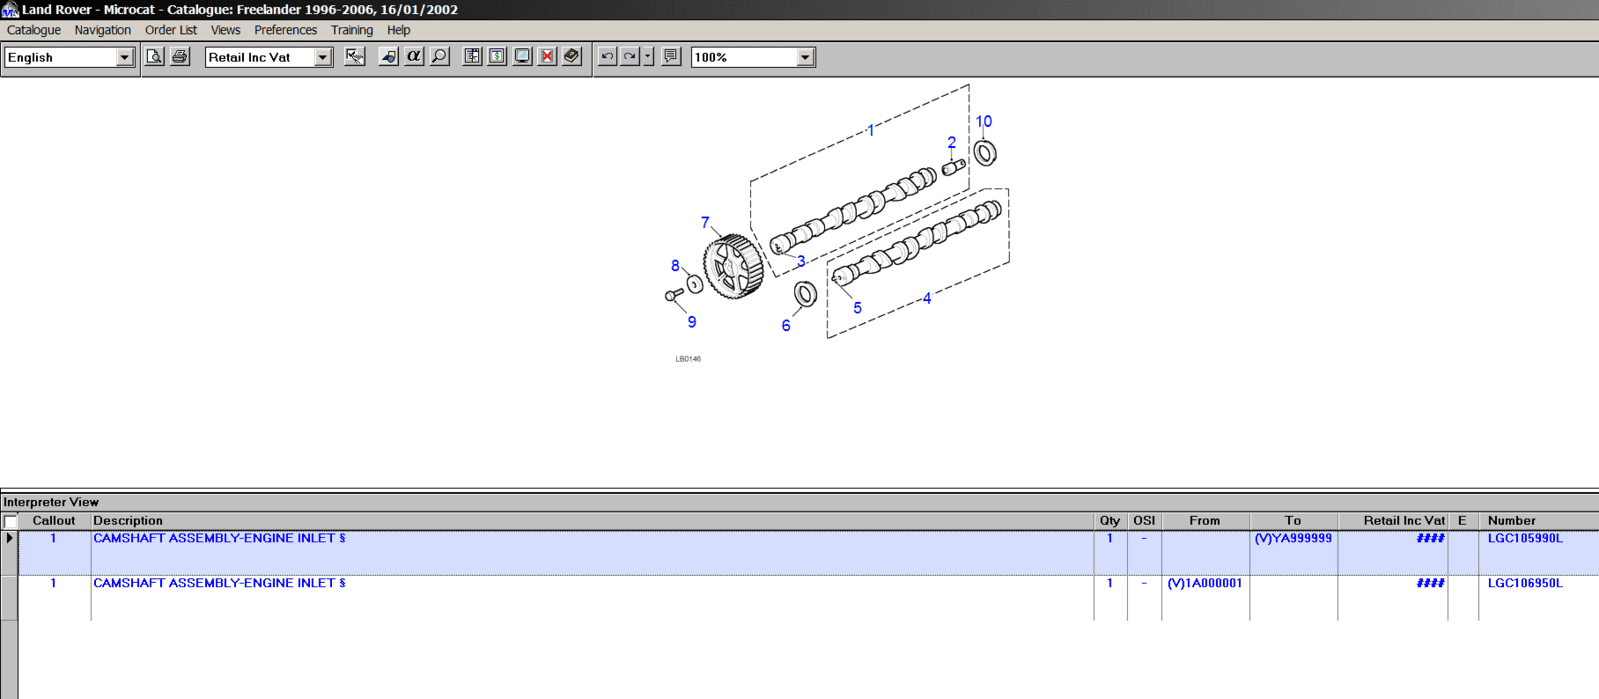
Task: Click the (V)YA999999 To value
Action: pos(1293,538)
